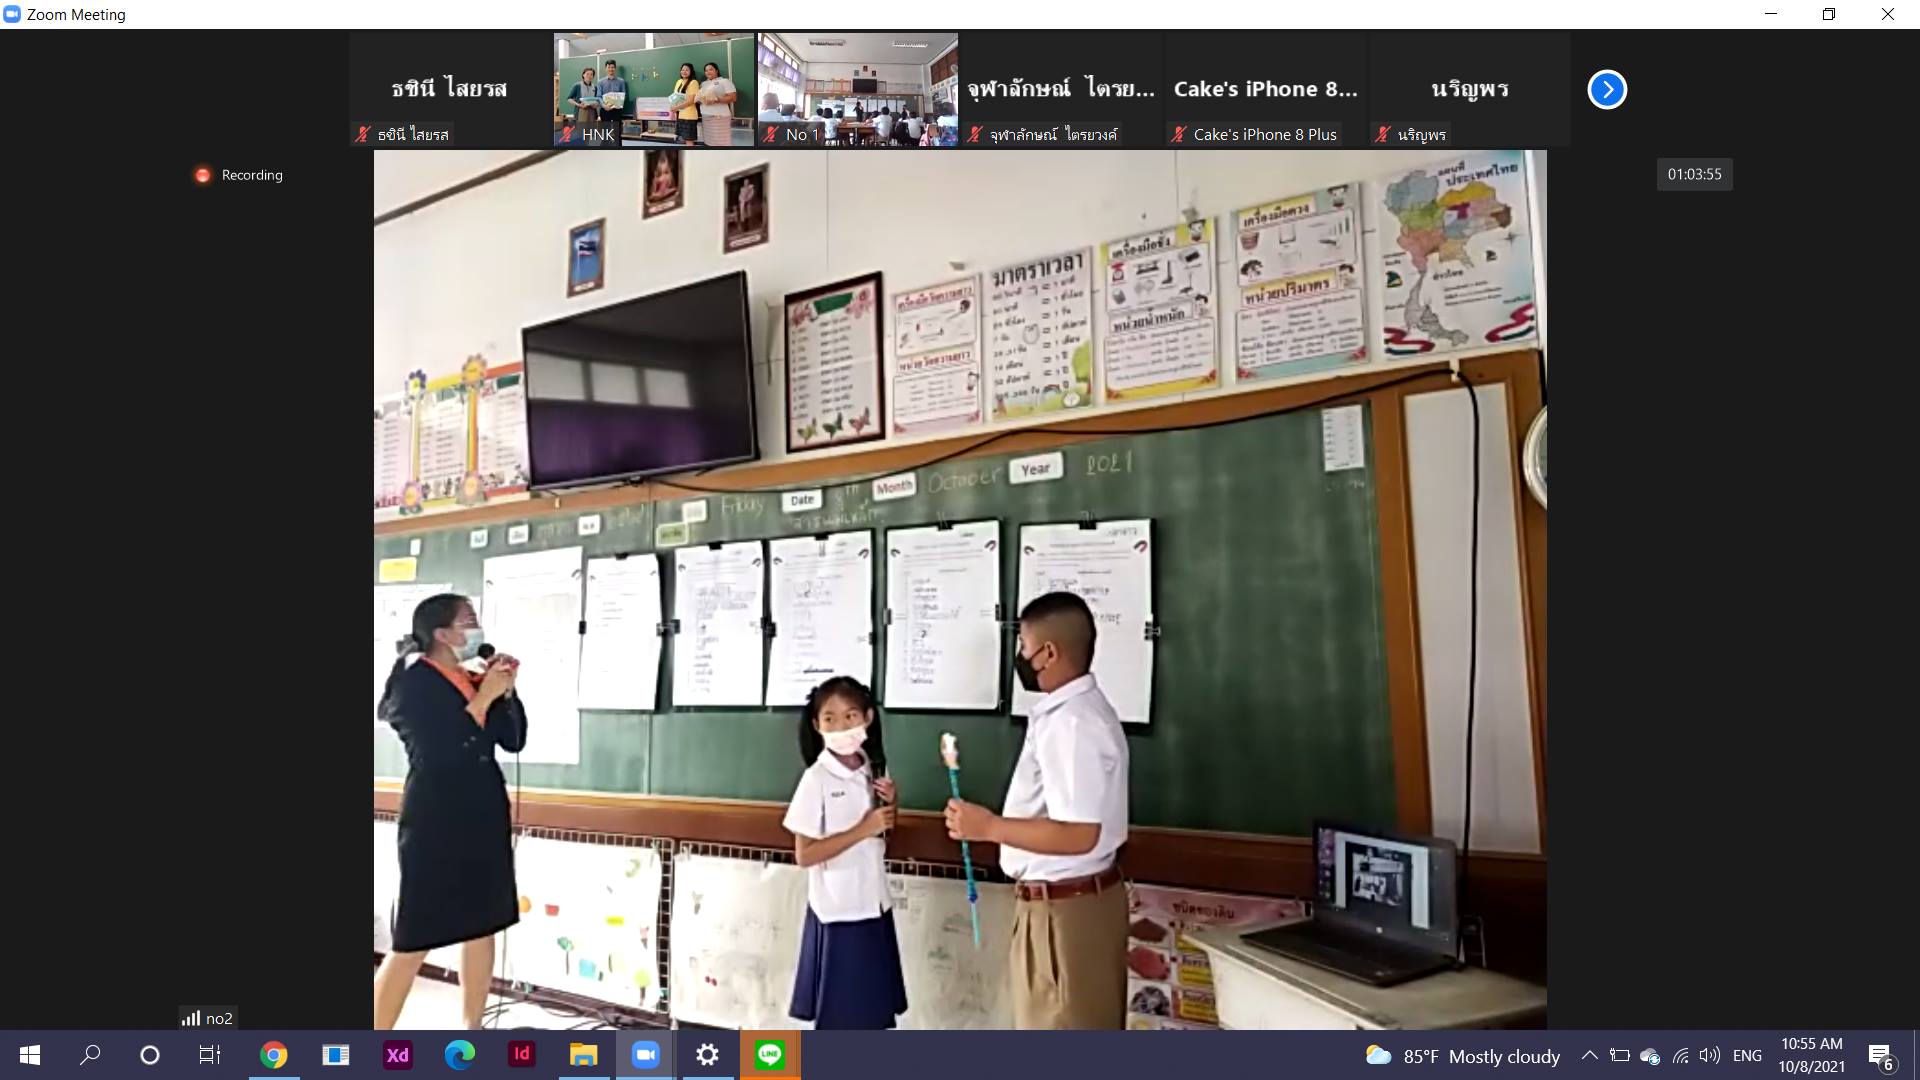Open the weather widget 85°F Mostly cloudy
The image size is (1920, 1080).
(x=1463, y=1056)
